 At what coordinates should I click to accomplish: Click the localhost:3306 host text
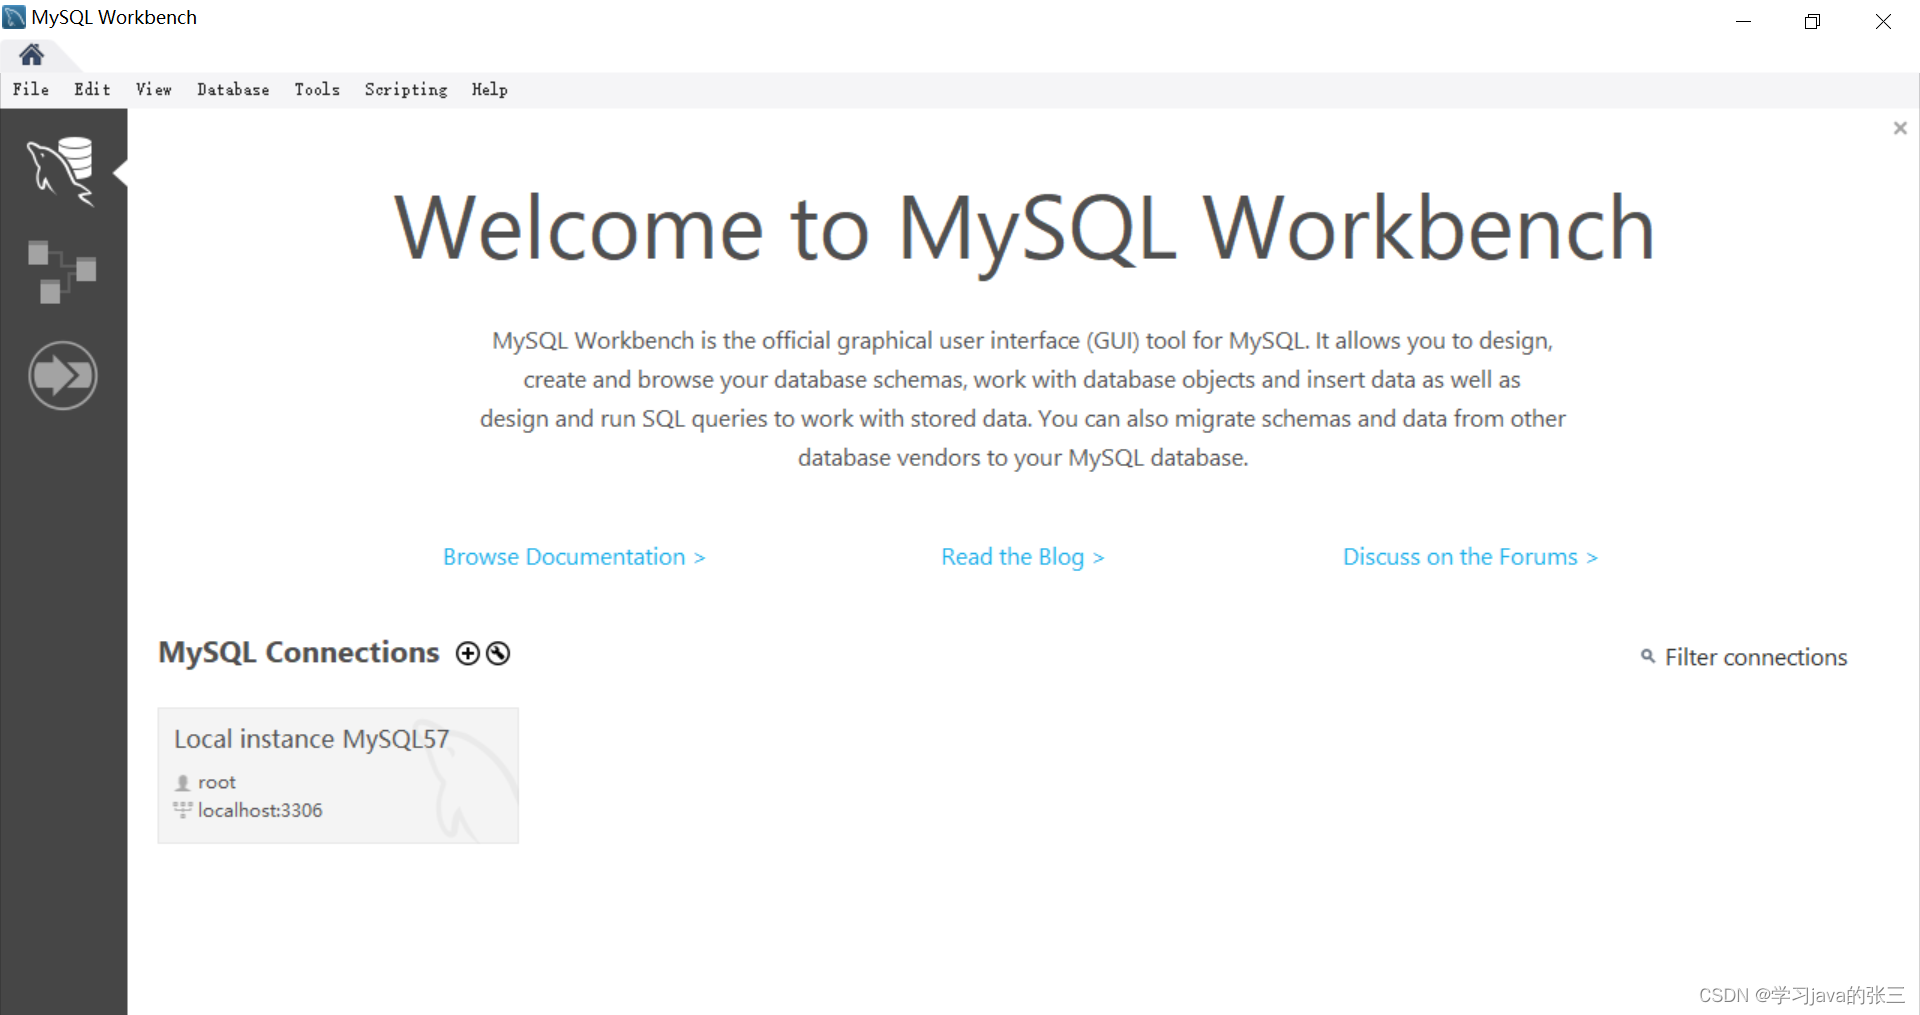click(x=260, y=810)
